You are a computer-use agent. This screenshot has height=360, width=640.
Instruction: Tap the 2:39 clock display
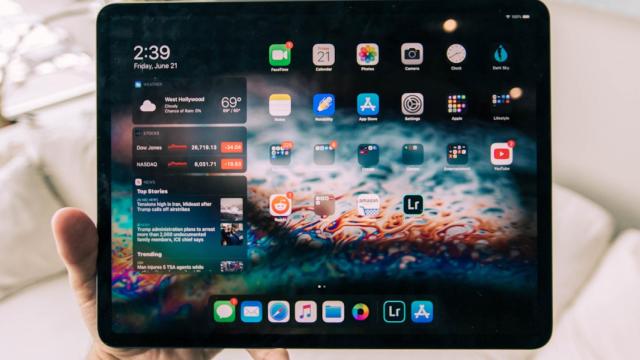[152, 53]
